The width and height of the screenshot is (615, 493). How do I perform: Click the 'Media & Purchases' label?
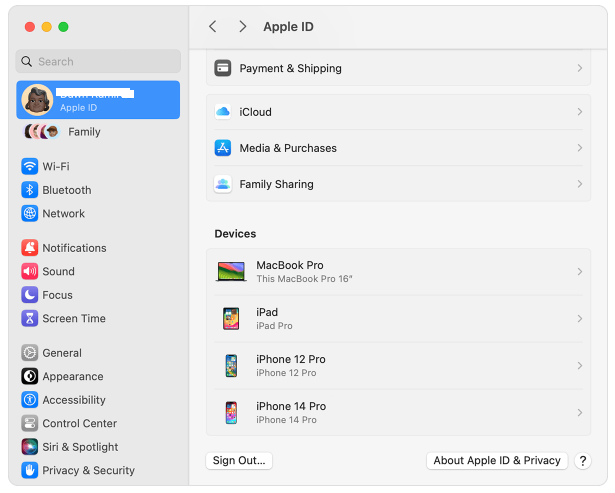coord(288,148)
